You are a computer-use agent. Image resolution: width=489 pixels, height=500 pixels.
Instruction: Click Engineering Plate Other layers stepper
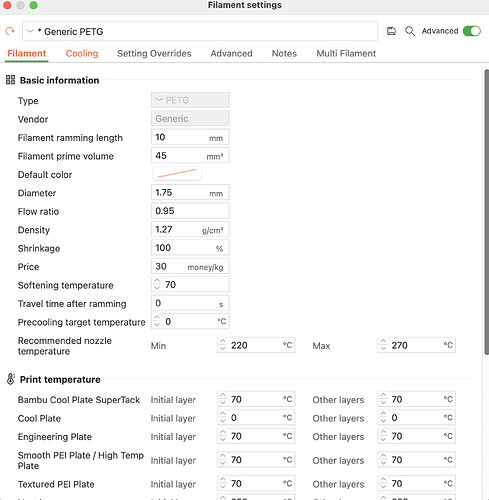coord(383,436)
